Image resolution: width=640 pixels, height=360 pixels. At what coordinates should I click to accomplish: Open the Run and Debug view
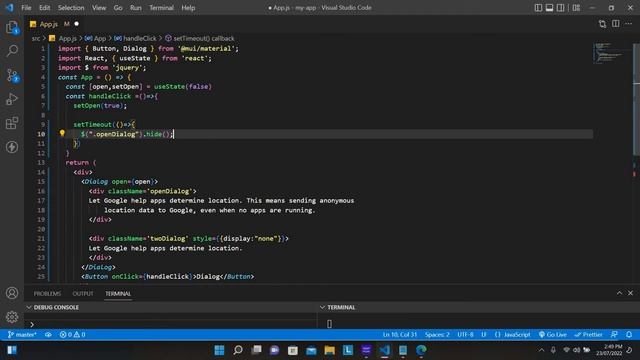point(12,99)
